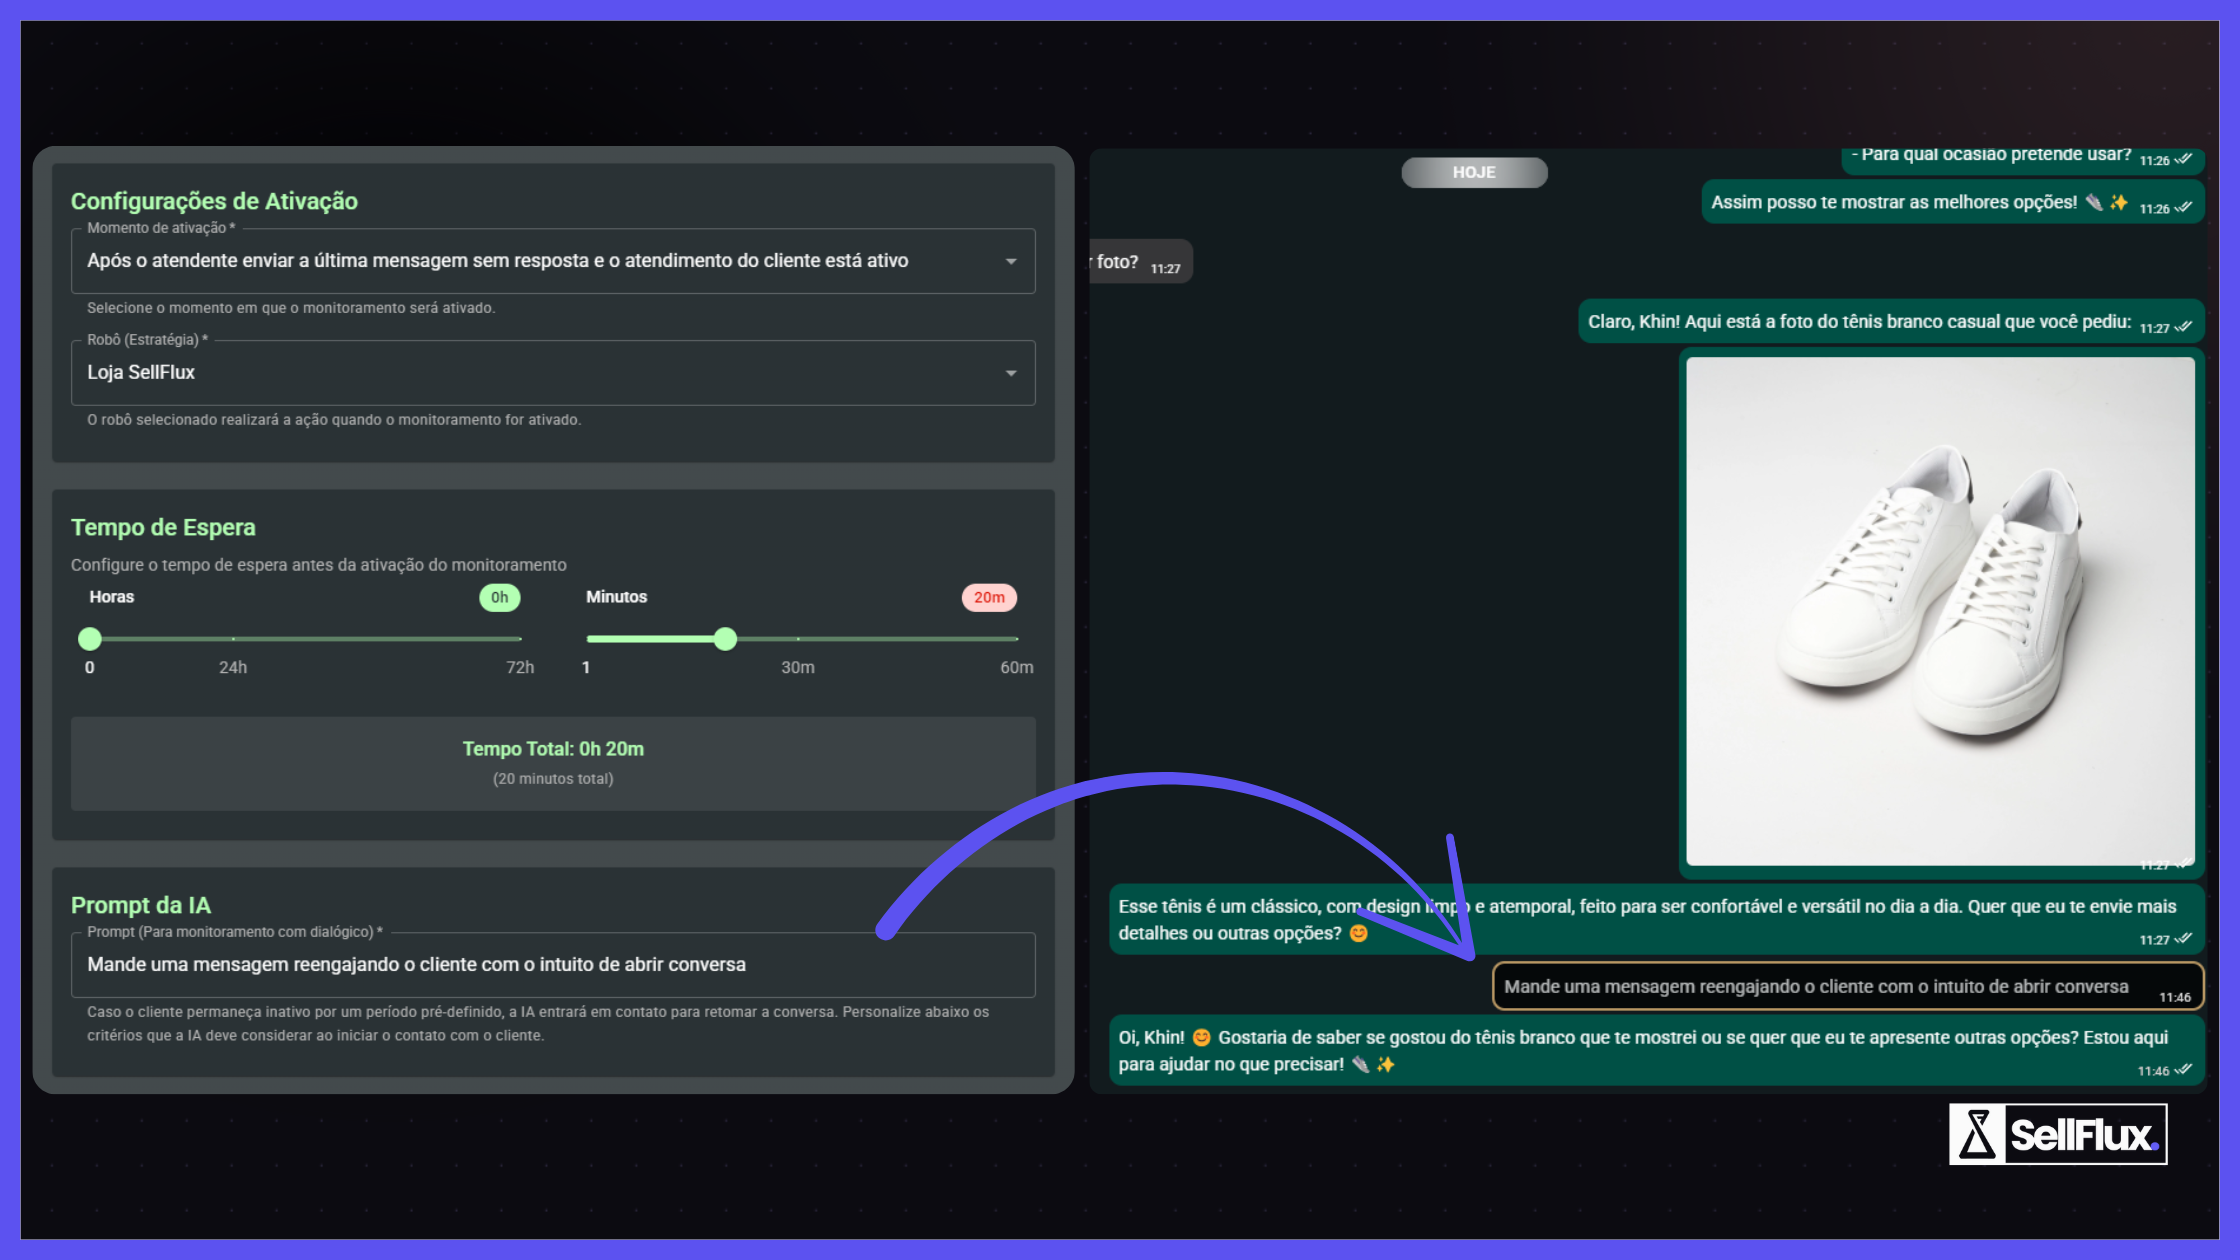
Task: Click the 24h mark on Horas slider
Action: pyautogui.click(x=233, y=639)
